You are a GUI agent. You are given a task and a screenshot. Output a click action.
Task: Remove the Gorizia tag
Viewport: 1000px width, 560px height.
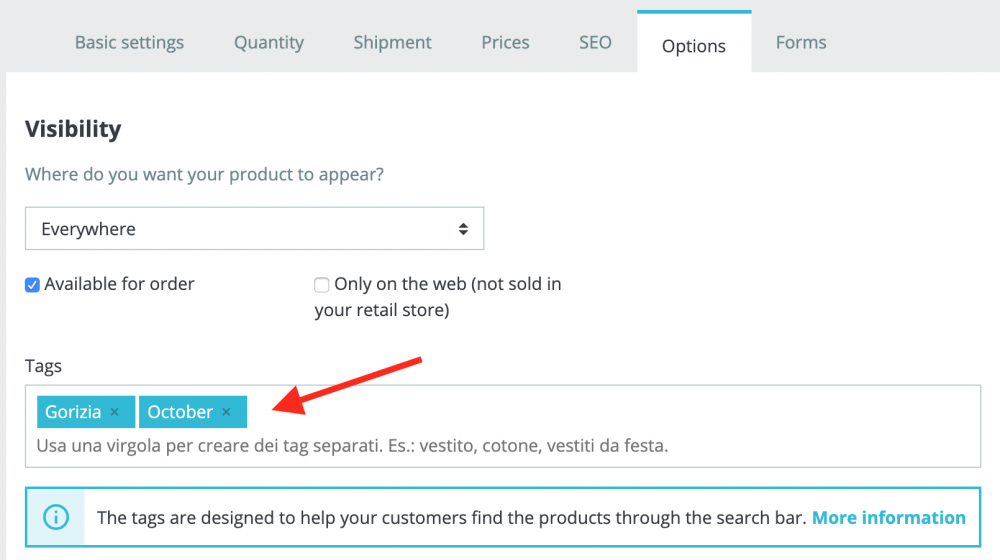pyautogui.click(x=115, y=412)
